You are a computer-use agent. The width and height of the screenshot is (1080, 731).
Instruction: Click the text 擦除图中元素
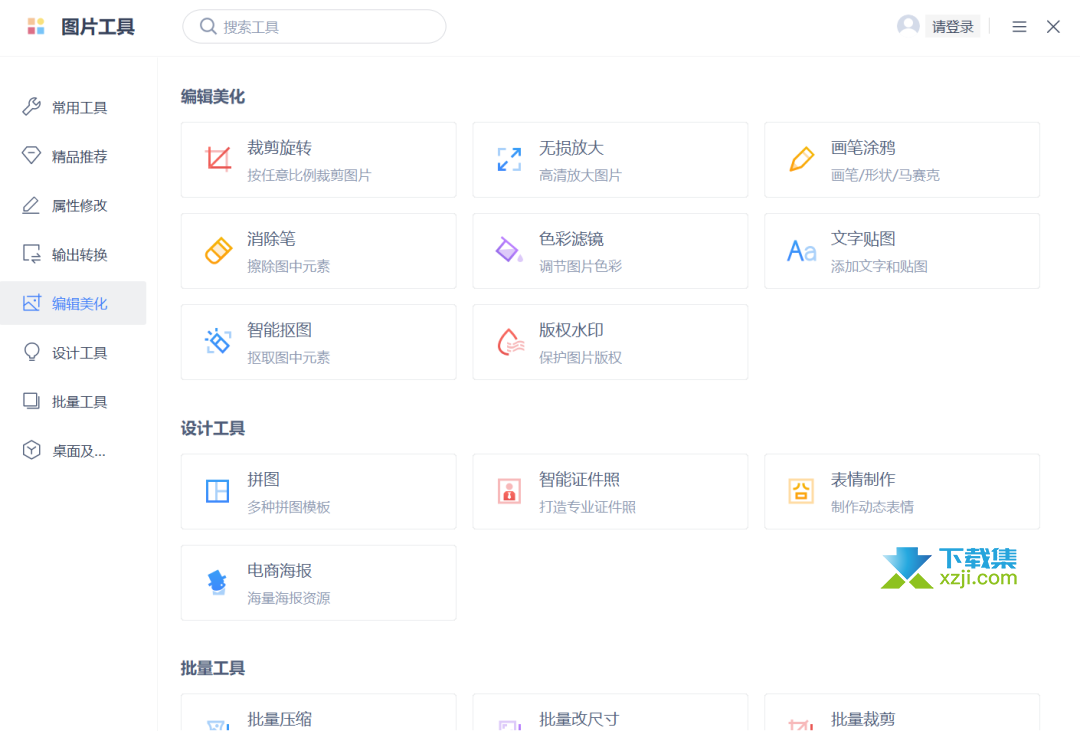289,266
